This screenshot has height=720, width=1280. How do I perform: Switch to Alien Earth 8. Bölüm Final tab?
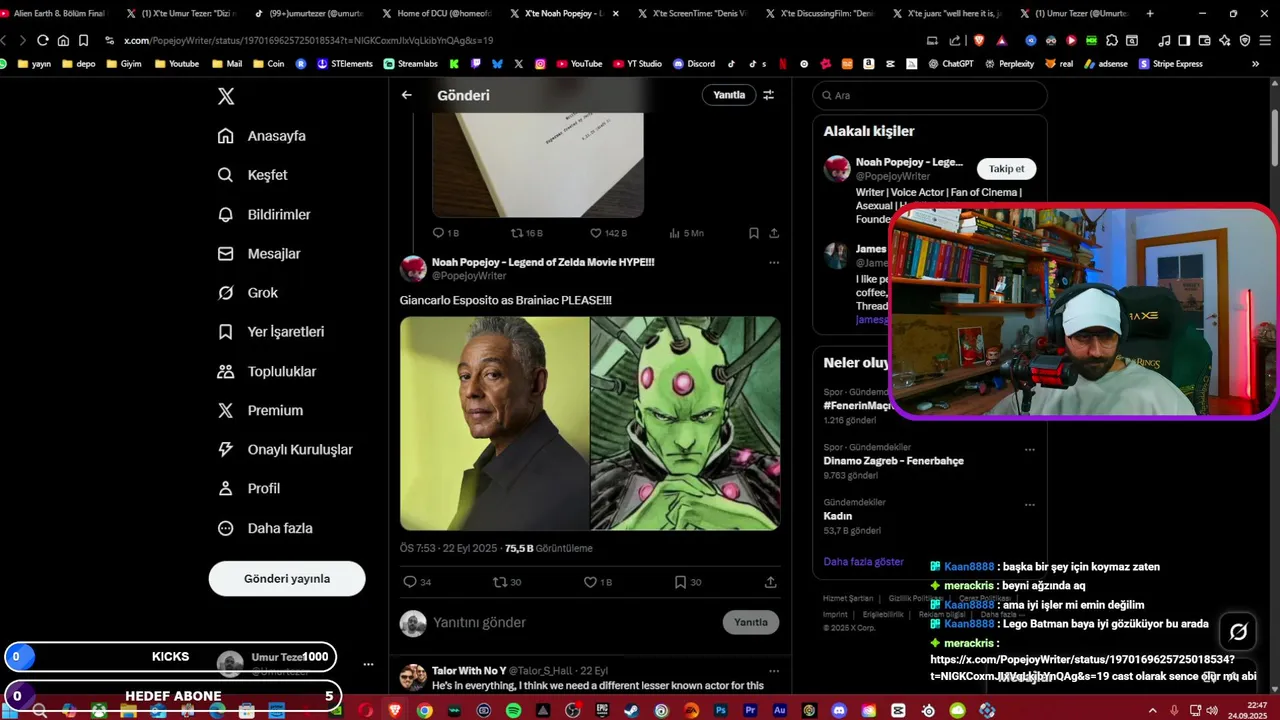pyautogui.click(x=58, y=14)
